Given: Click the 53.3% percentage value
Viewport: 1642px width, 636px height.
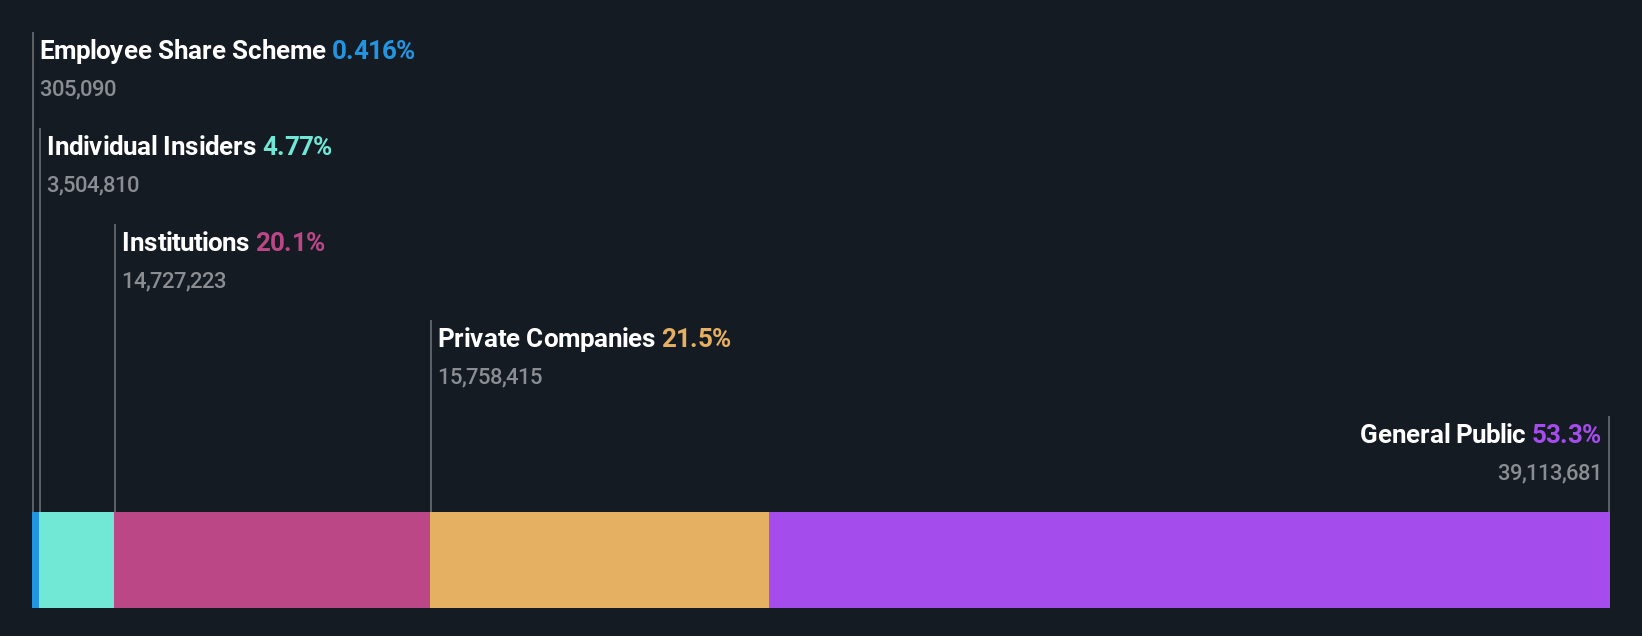Looking at the screenshot, I should tap(1566, 434).
